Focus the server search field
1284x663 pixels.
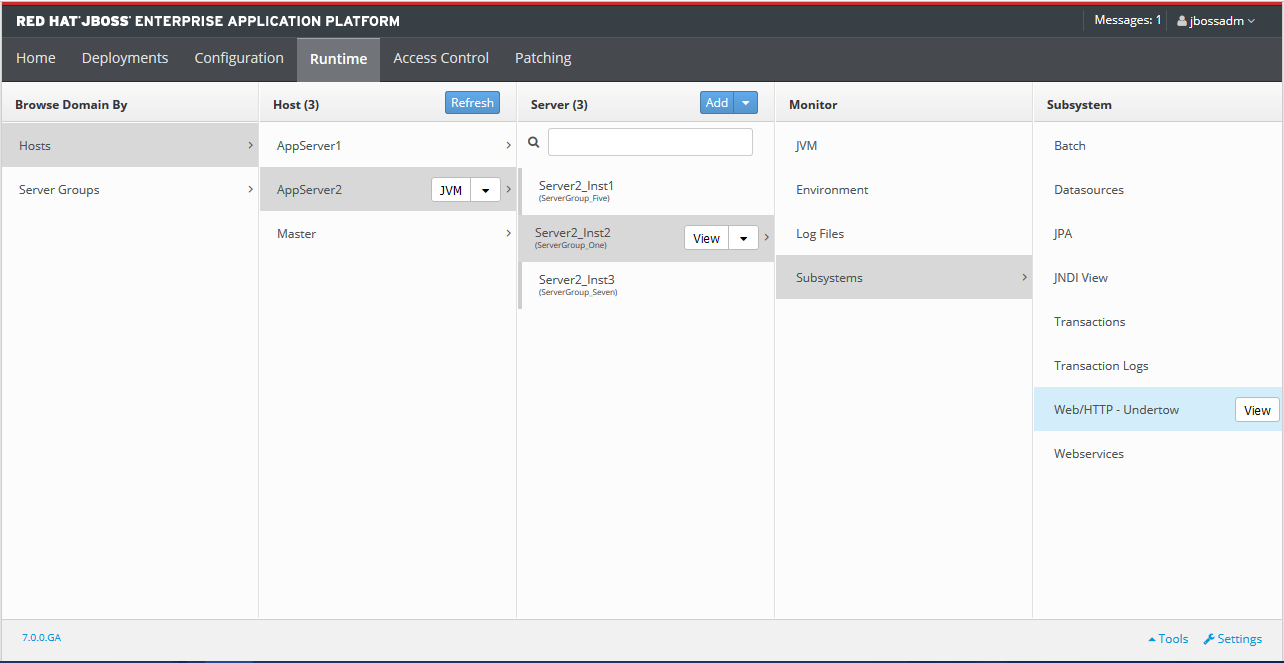[x=650, y=142]
